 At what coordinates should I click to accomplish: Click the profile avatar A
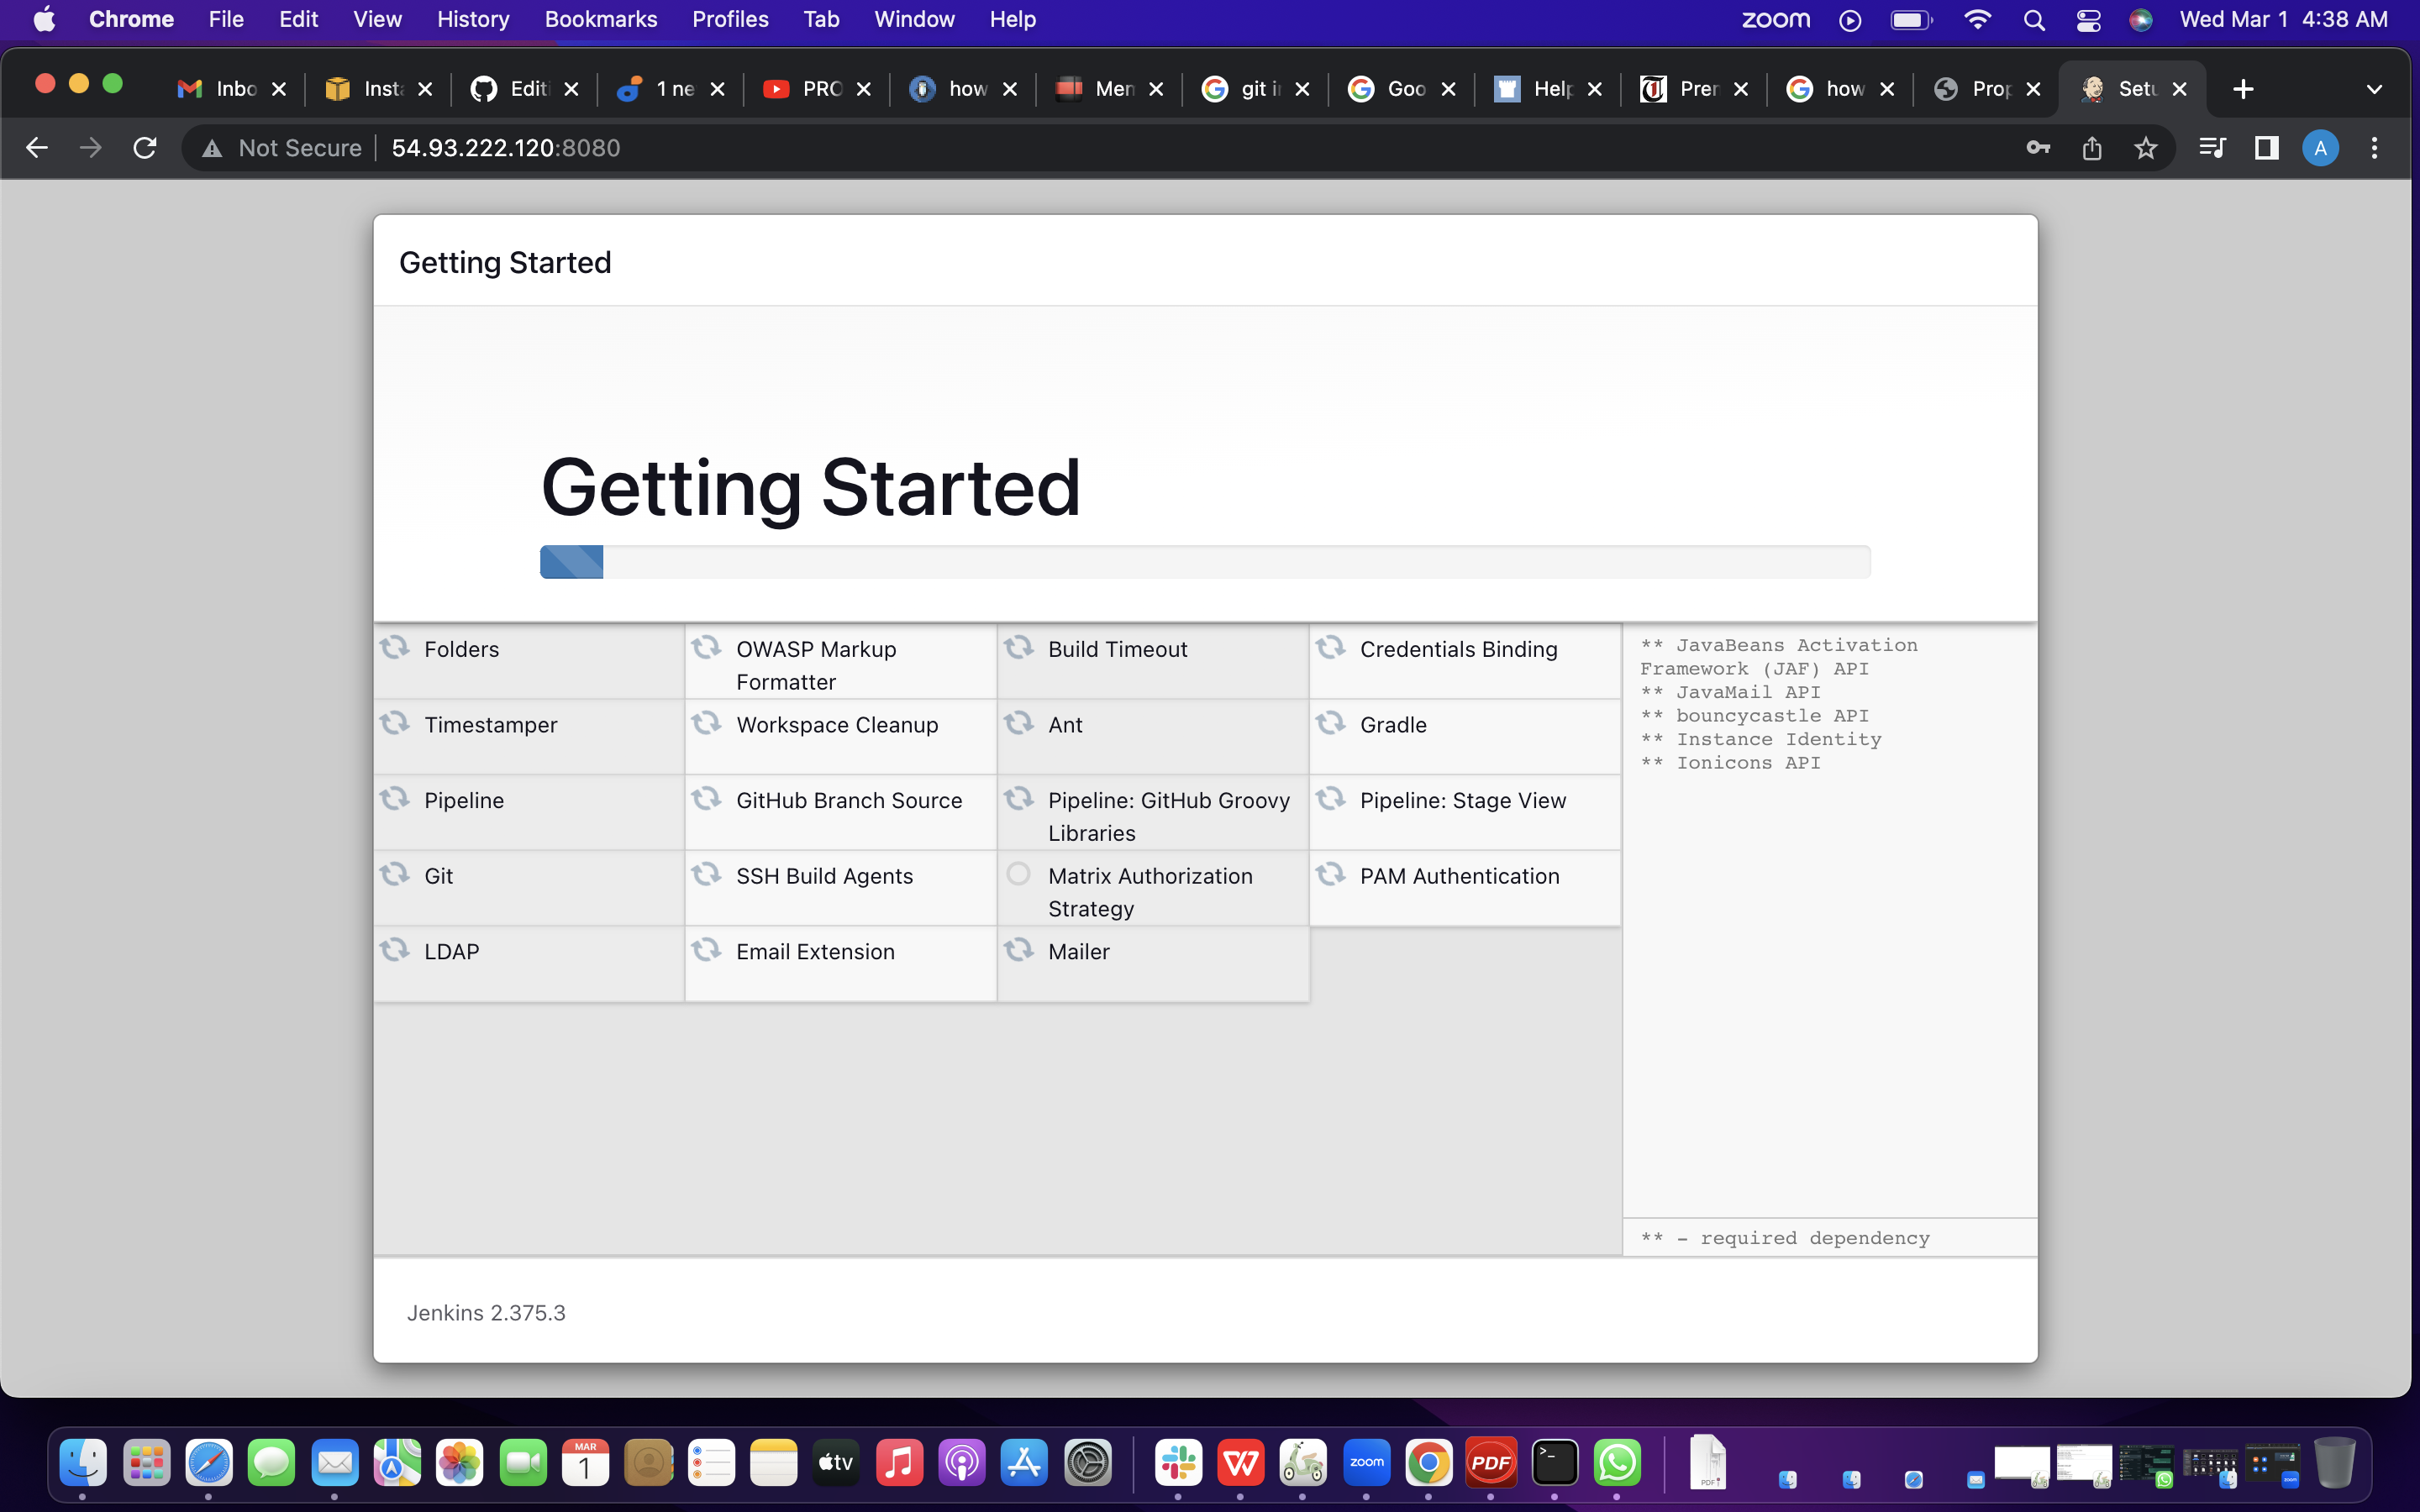click(2320, 148)
